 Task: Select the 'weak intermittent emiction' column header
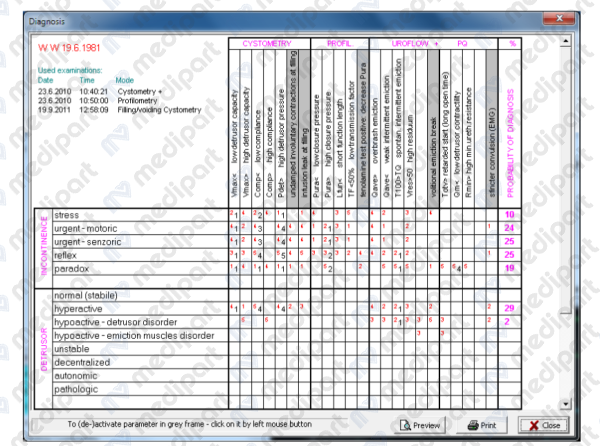[386, 129]
